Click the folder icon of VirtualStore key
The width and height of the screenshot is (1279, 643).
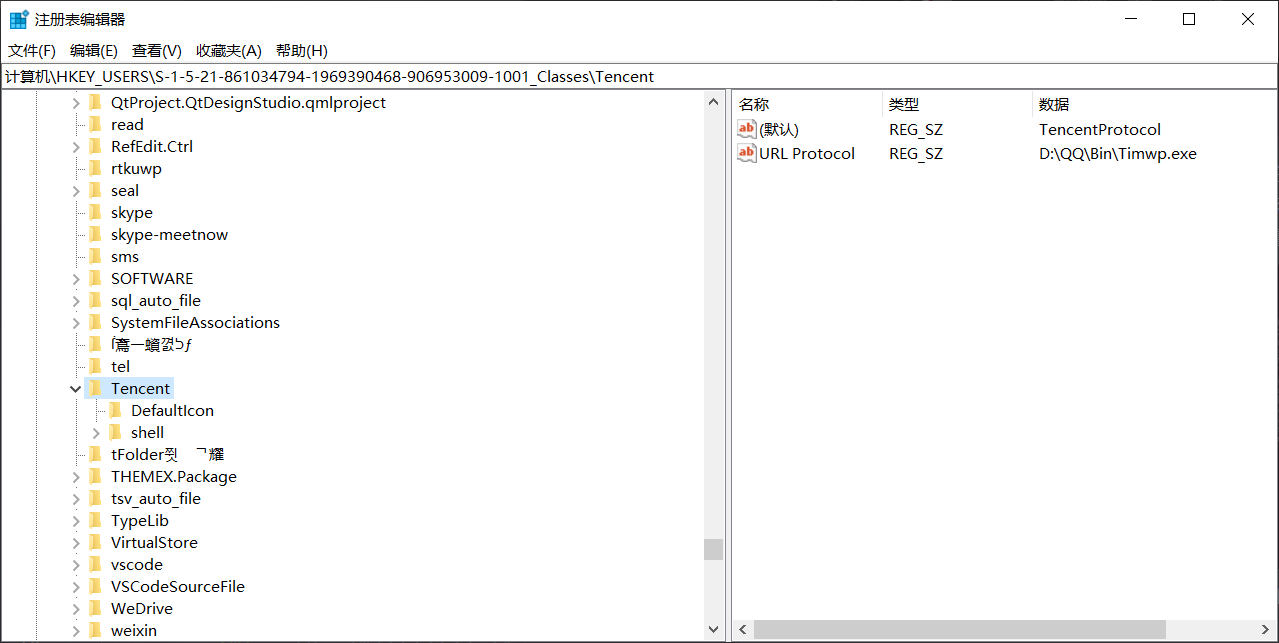[x=95, y=542]
